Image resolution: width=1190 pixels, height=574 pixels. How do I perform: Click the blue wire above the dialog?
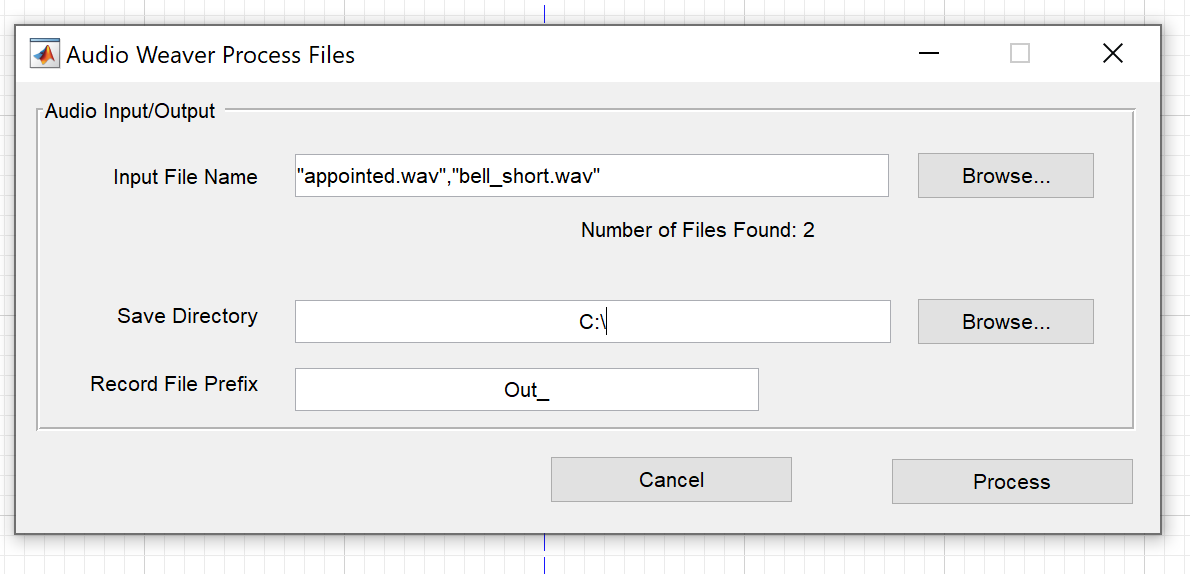[x=544, y=13]
